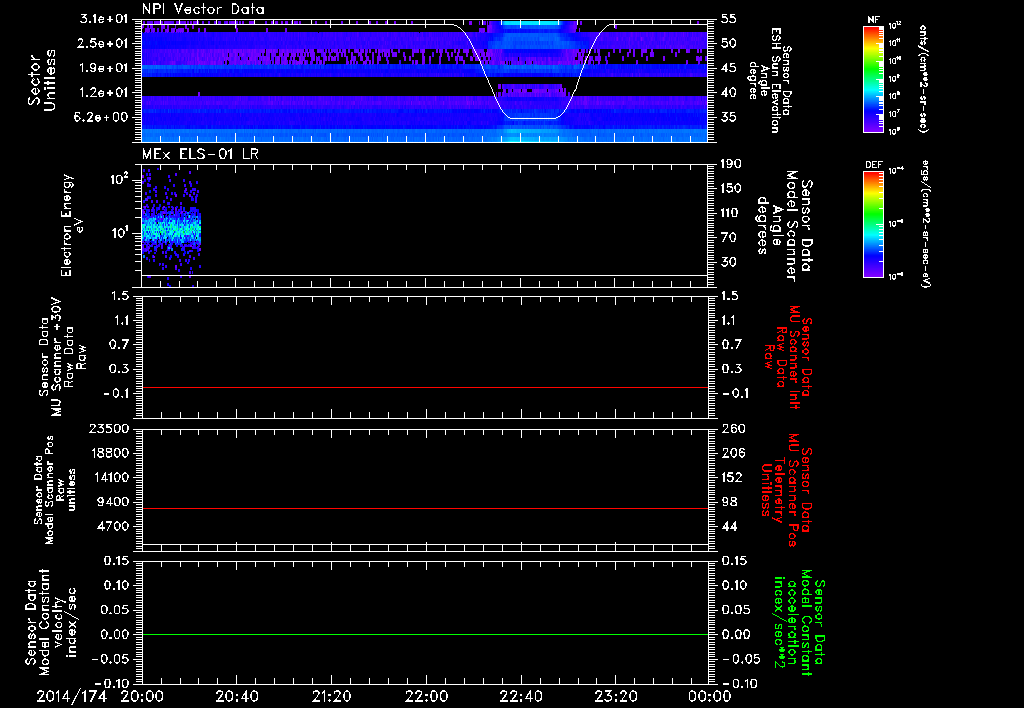Click the 22:00 time axis label
The height and width of the screenshot is (708, 1024).
[426, 697]
